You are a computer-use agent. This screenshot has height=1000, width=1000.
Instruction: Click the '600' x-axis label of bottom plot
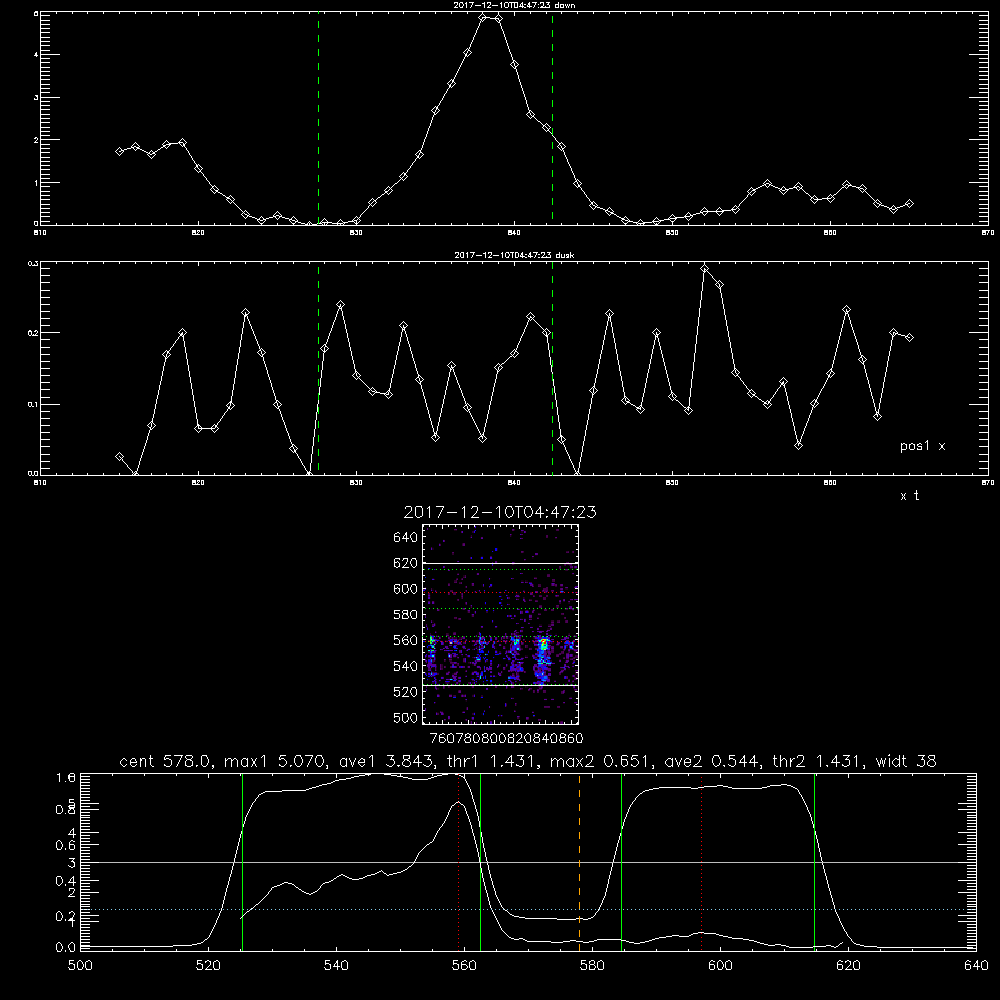point(720,966)
